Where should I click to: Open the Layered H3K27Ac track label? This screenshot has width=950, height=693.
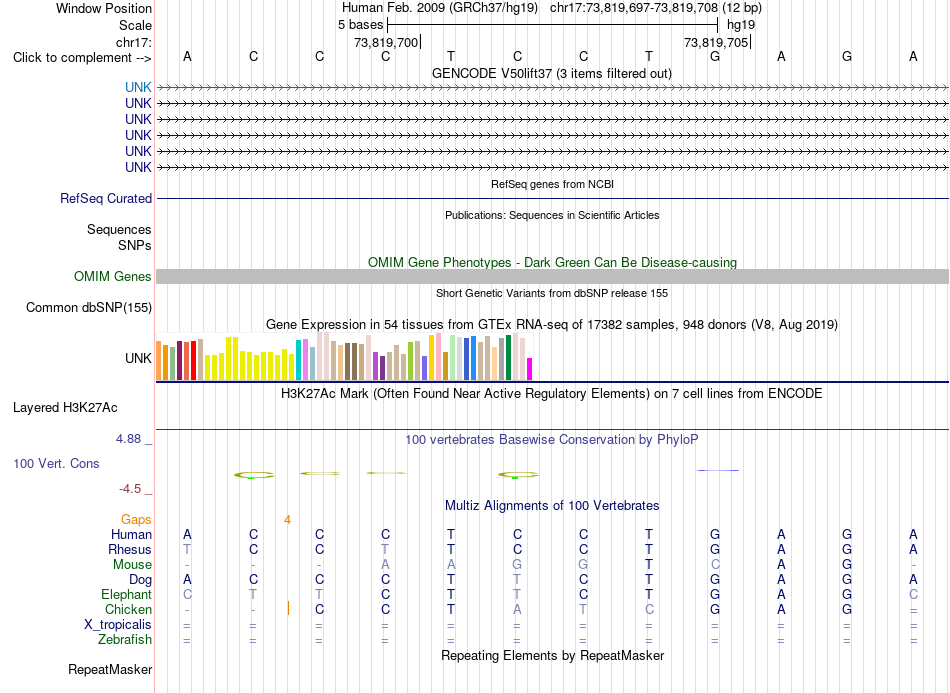pyautogui.click(x=65, y=407)
